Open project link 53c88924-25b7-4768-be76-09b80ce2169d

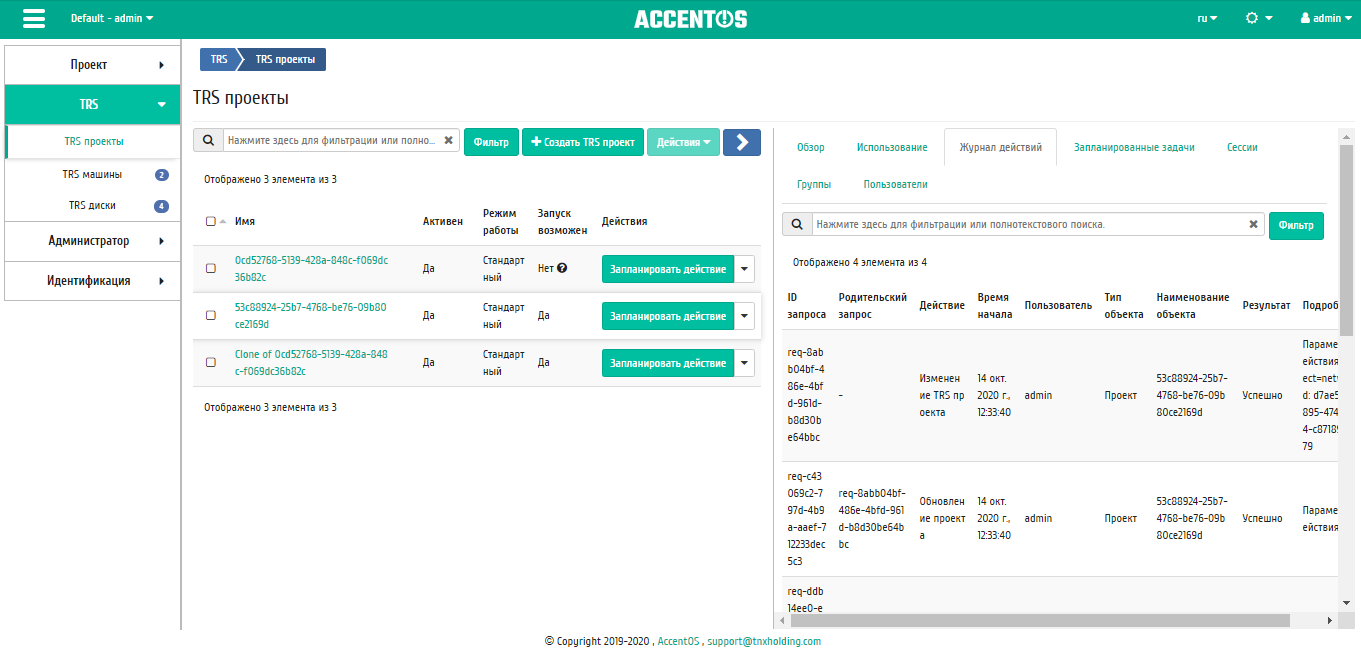click(310, 316)
